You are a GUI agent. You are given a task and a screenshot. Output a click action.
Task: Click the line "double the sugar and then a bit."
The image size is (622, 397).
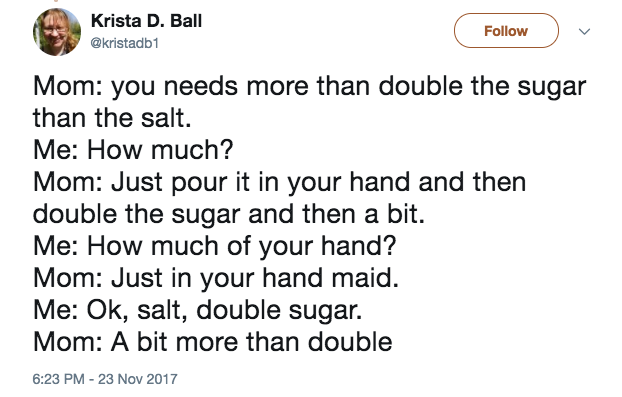(x=229, y=214)
